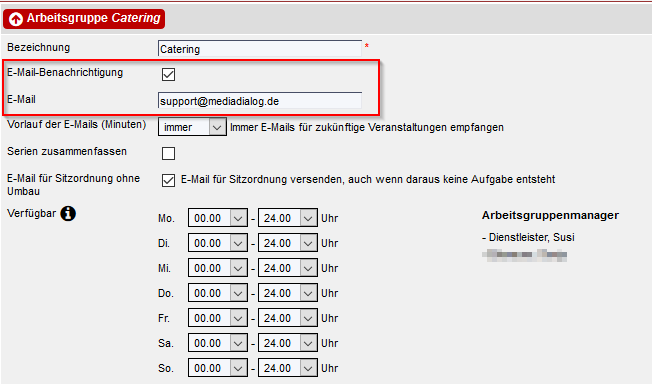Click the E-Mail für Sitzordnung versenden description text
The width and height of the screenshot is (652, 384).
(368, 179)
